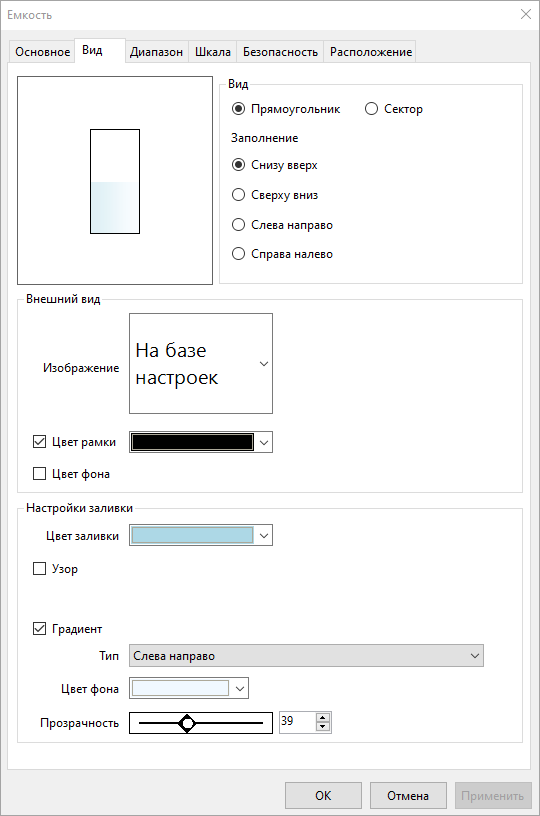Click the Отмена button
This screenshot has width=540, height=816.
click(x=408, y=796)
